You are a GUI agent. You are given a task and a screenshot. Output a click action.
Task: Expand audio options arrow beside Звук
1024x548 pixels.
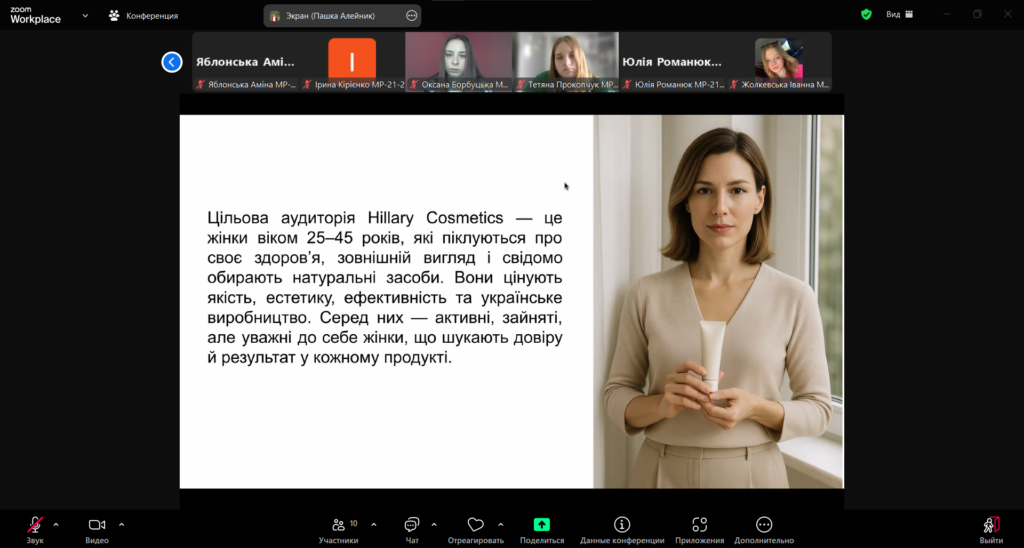pos(56,524)
